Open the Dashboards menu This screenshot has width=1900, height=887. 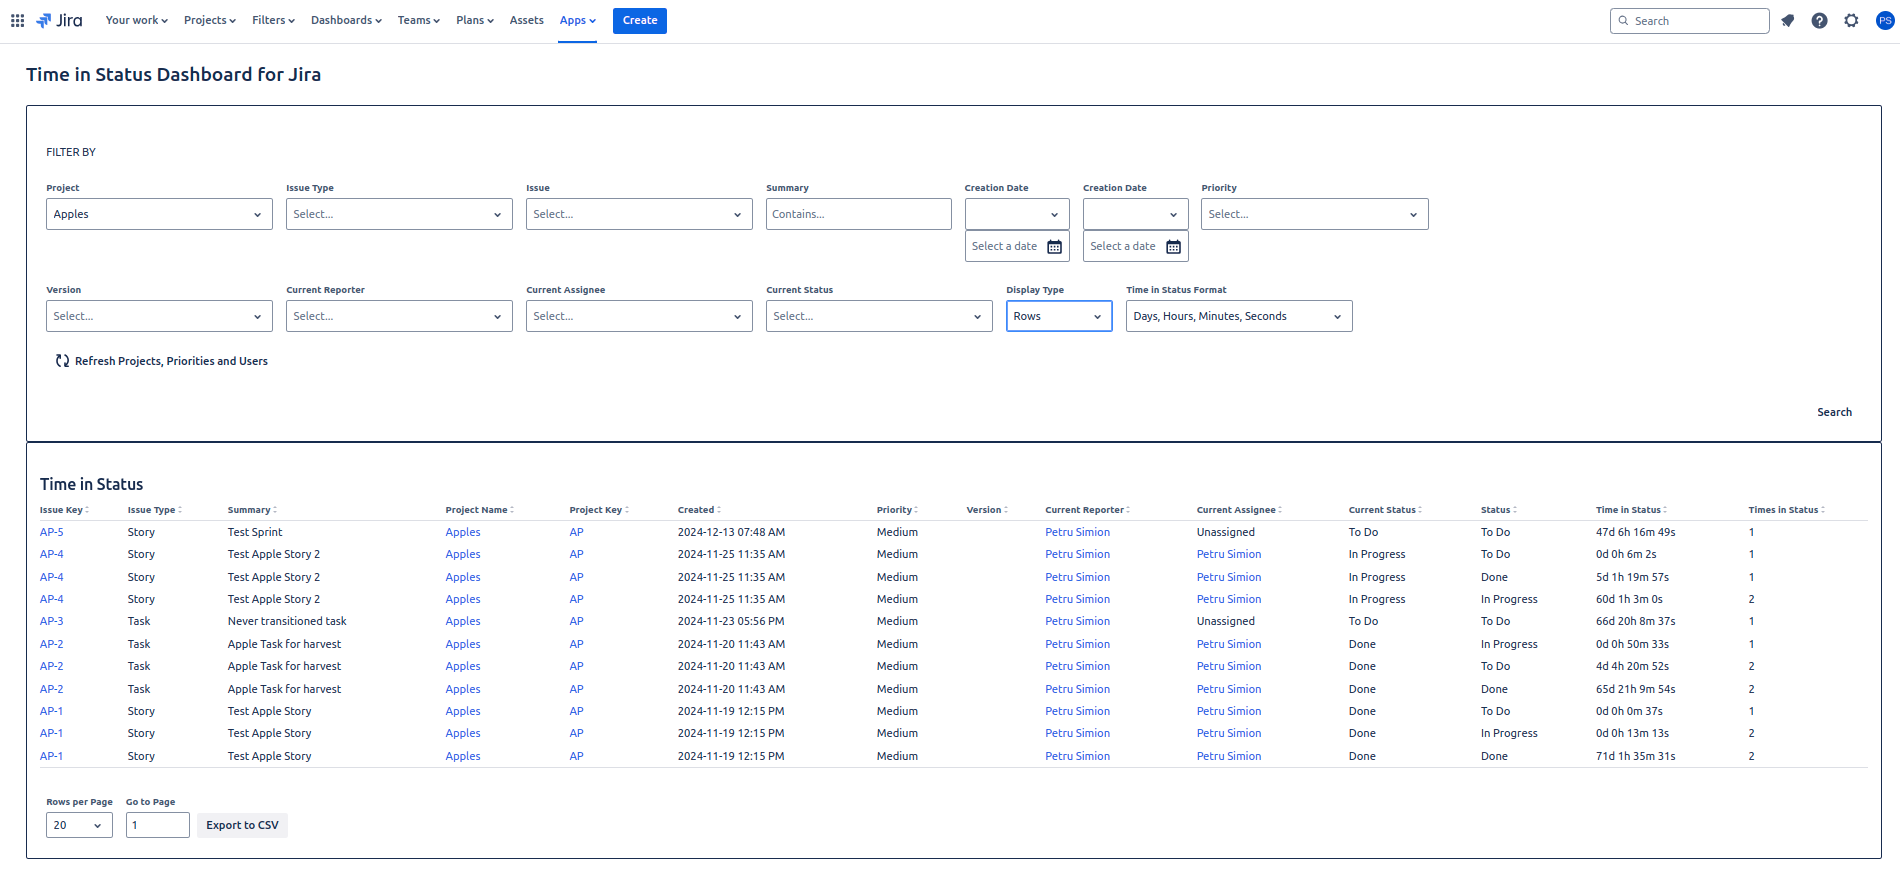(346, 20)
